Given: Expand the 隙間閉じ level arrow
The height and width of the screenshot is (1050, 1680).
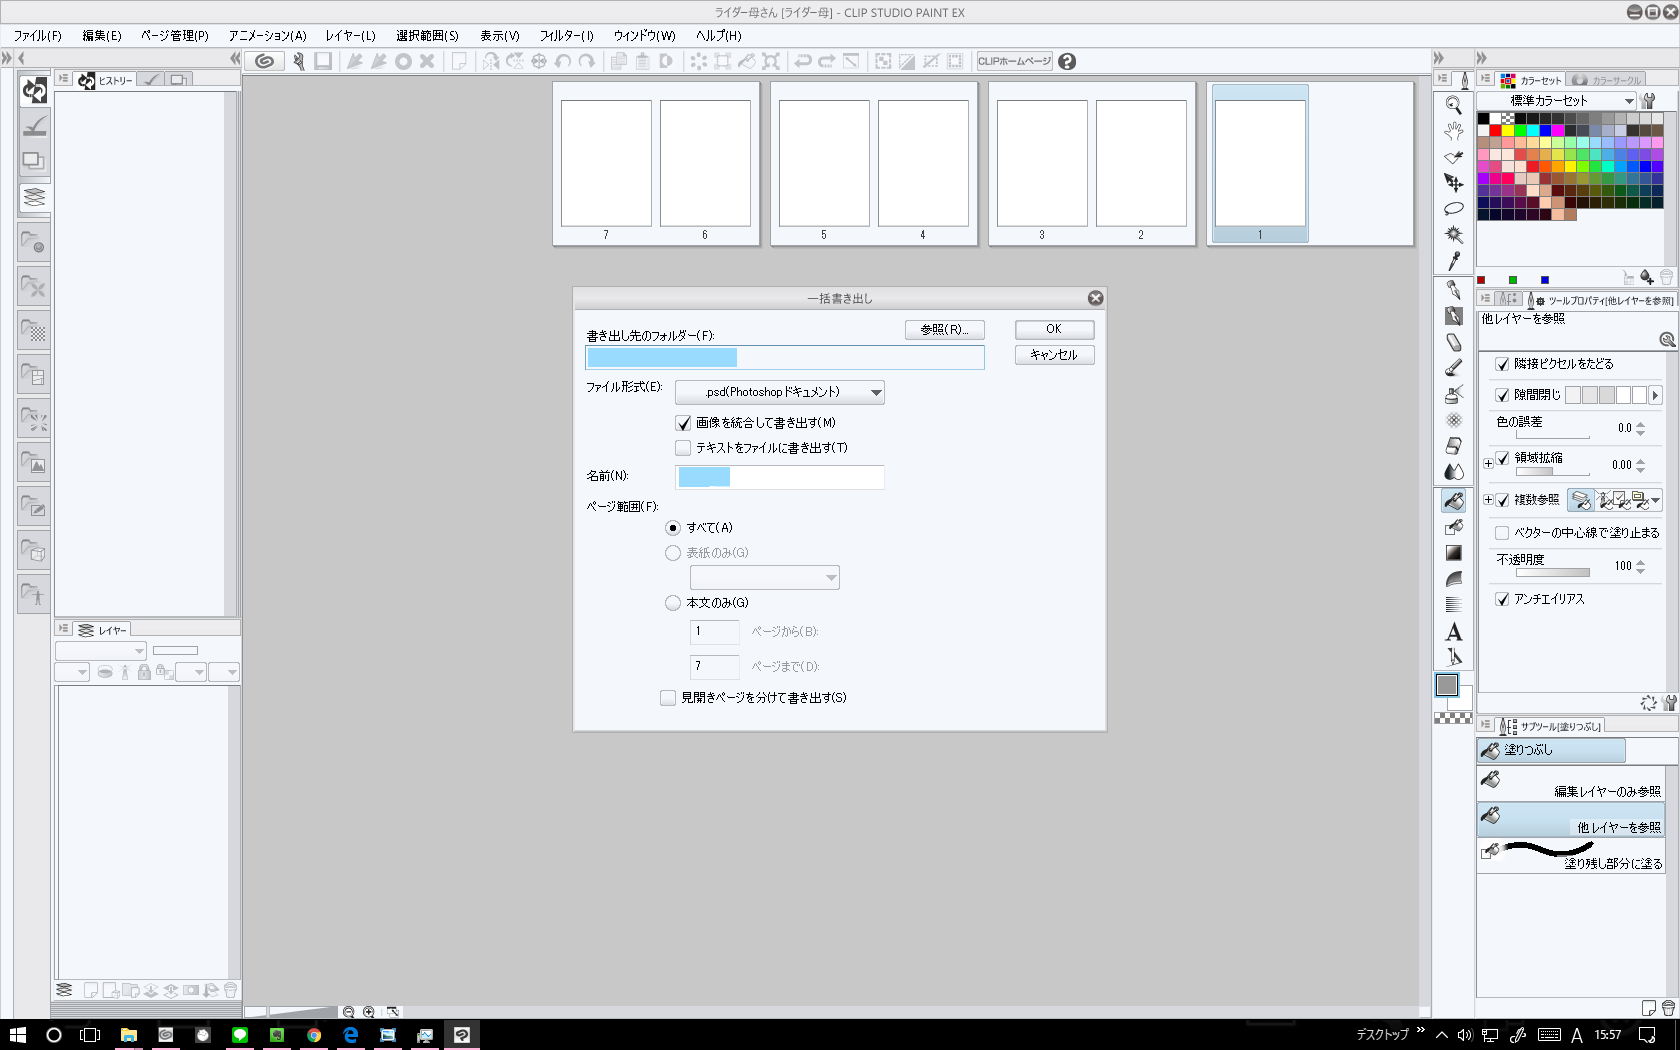Looking at the screenshot, I should pyautogui.click(x=1655, y=395).
